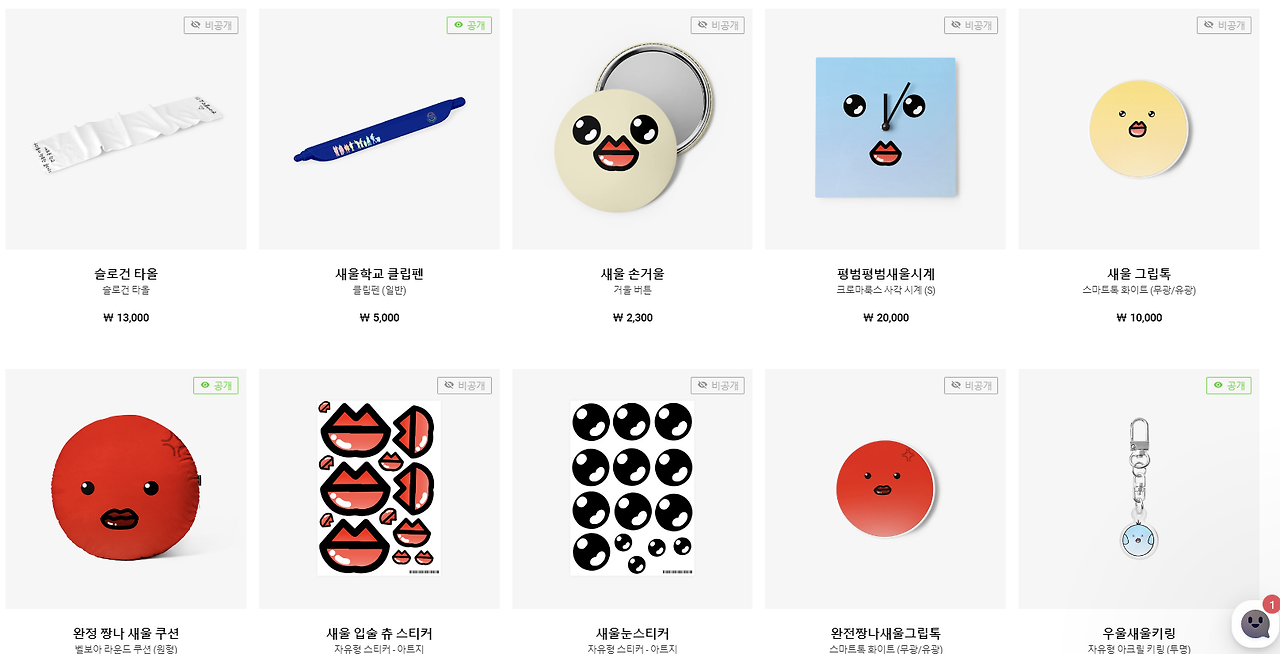1280x654 pixels.
Task: Open the blue square clock product image
Action: pyautogui.click(x=886, y=129)
